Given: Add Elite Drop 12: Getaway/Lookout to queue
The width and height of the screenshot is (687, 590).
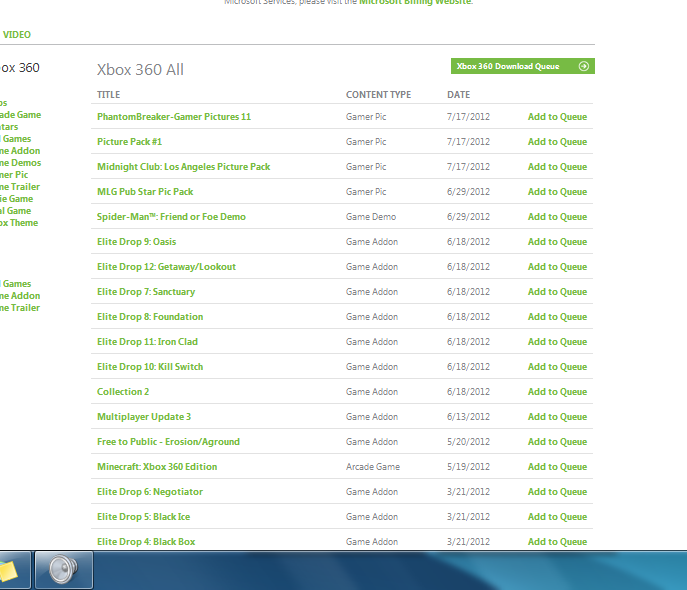Looking at the screenshot, I should pyautogui.click(x=557, y=266).
